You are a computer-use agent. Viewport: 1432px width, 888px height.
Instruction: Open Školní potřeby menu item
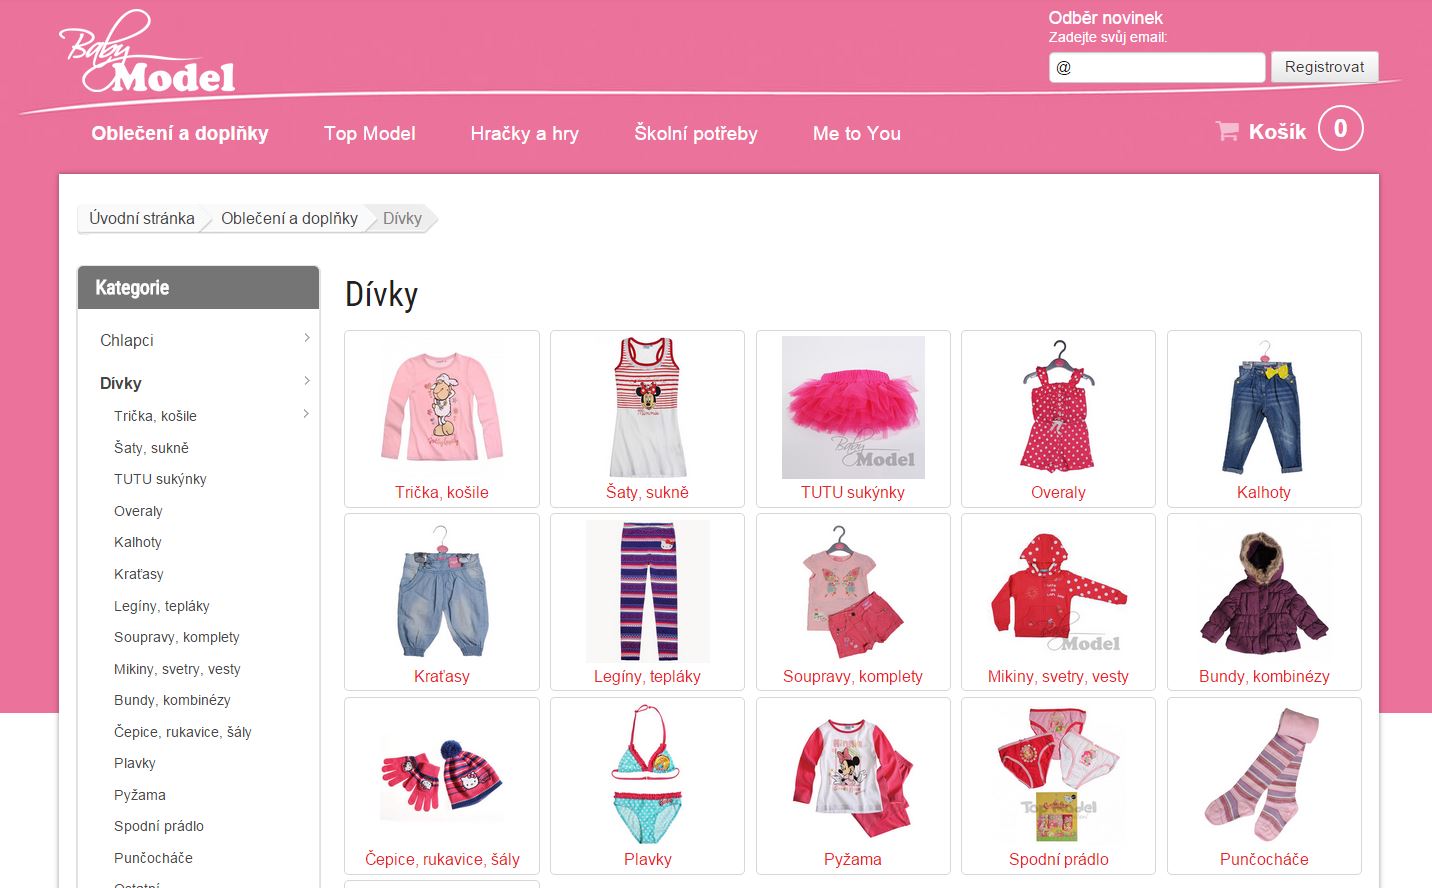coord(695,133)
